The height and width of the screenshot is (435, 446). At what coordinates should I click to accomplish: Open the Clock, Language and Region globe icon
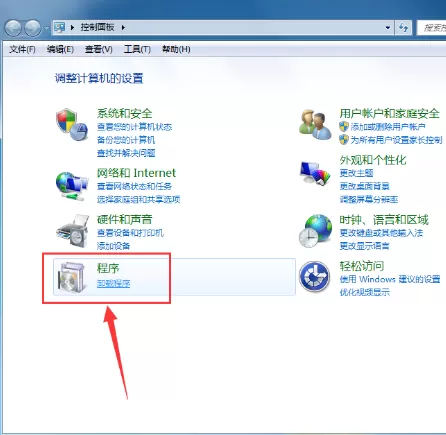(315, 231)
